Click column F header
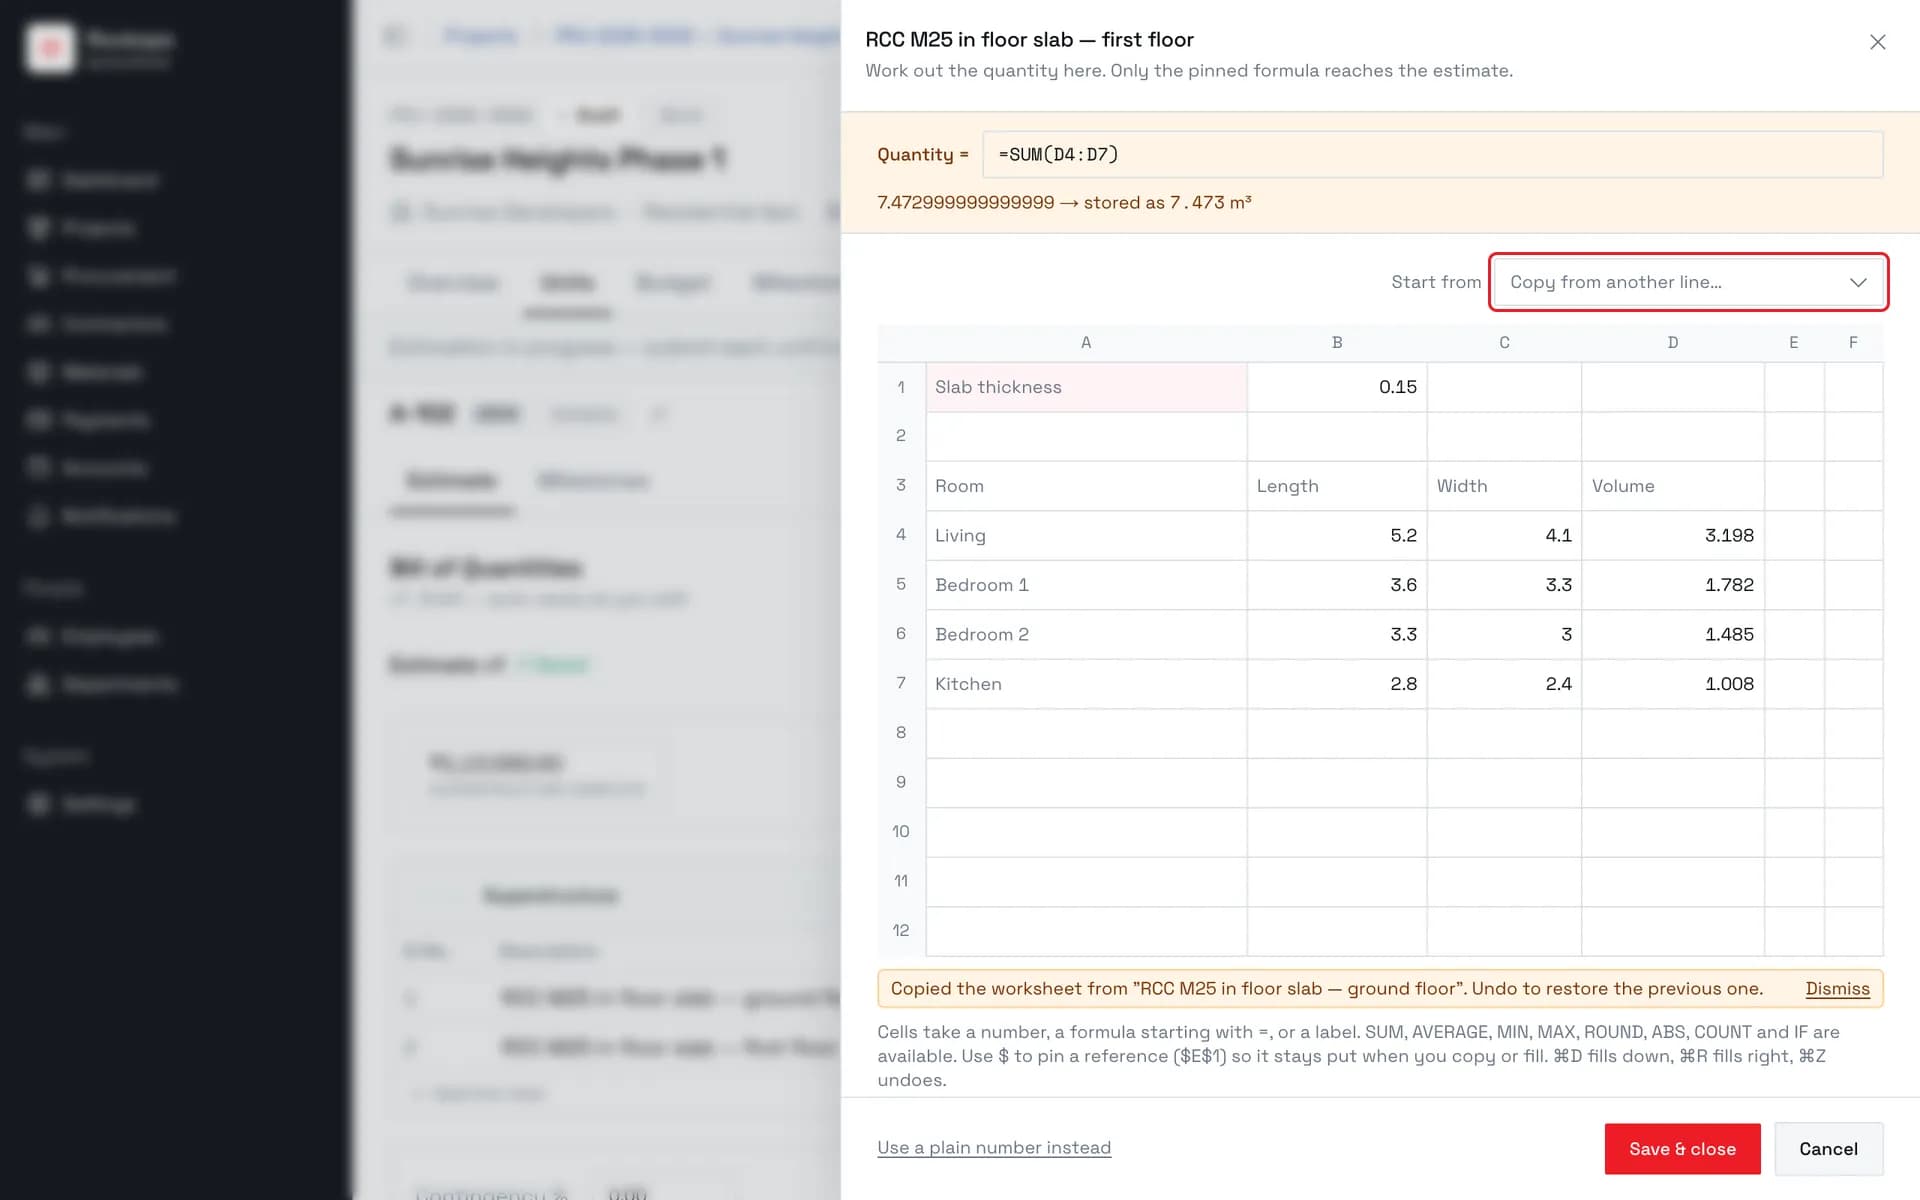The image size is (1920, 1200). pyautogui.click(x=1853, y=343)
